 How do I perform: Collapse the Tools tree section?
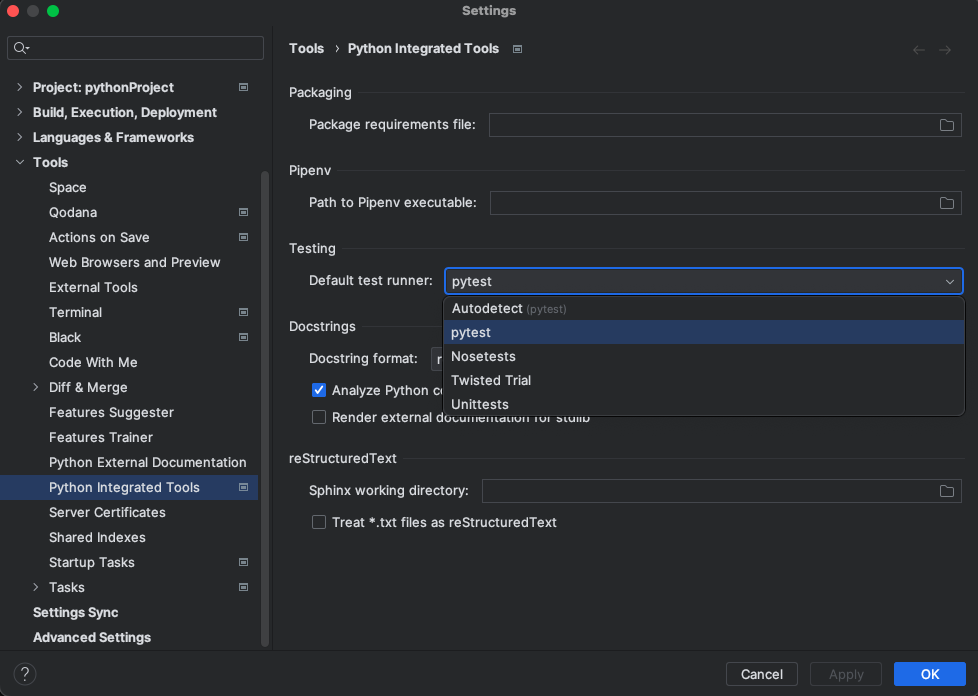click(x=19, y=162)
